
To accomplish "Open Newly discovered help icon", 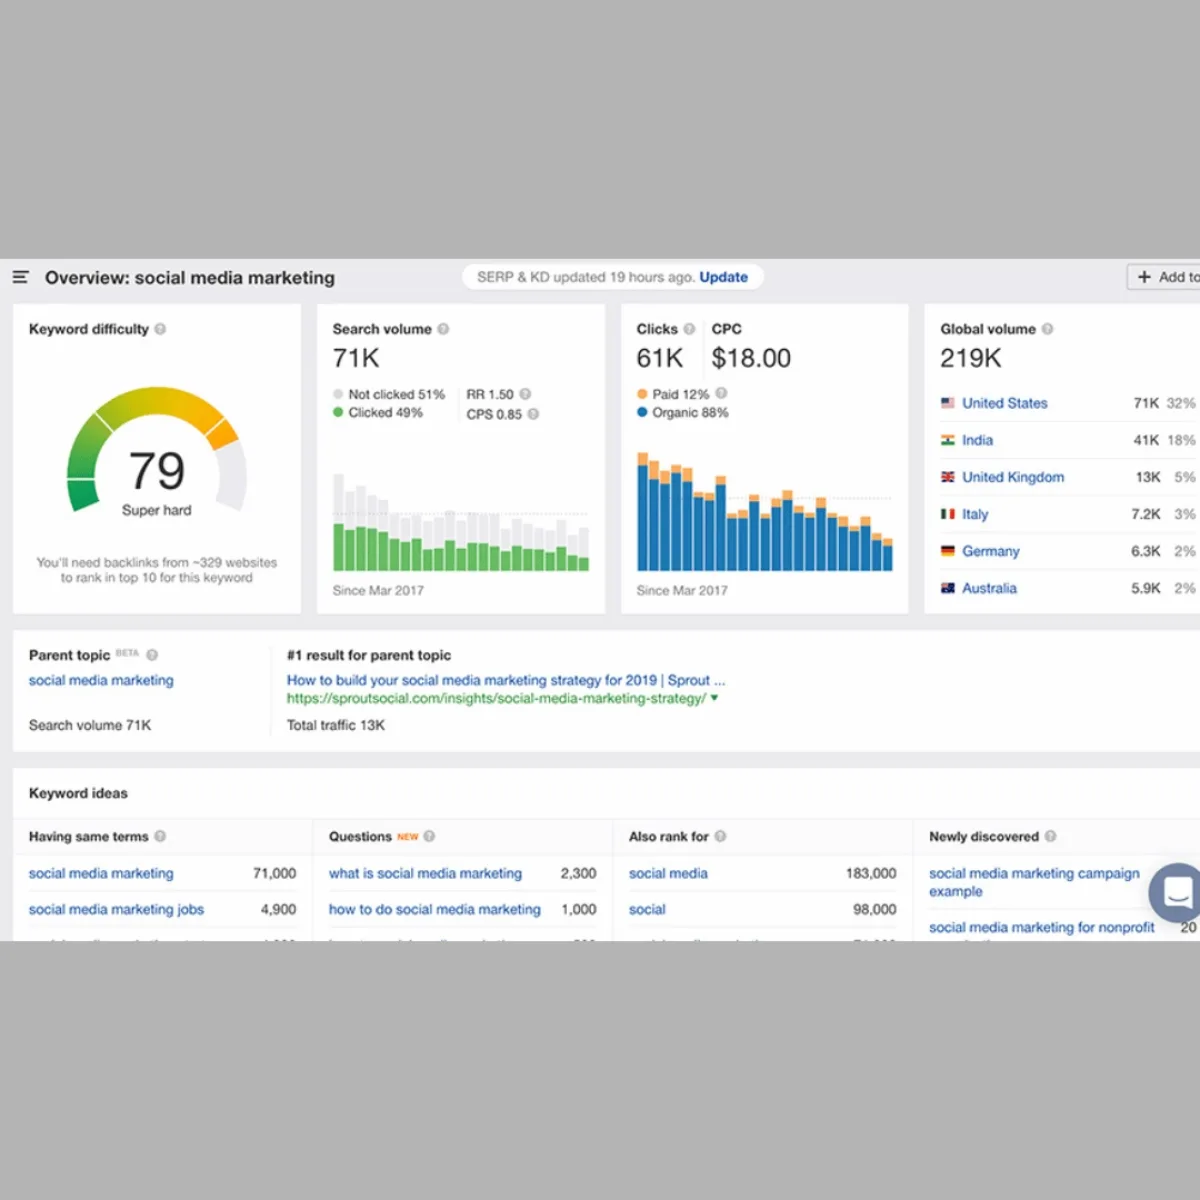I will tap(1050, 836).
